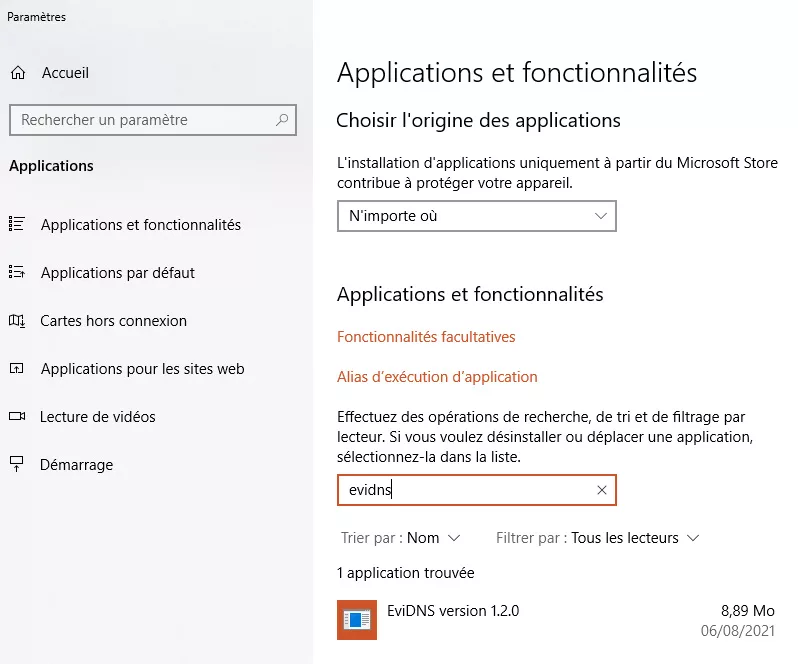
Task: Open the Fonctionnalités facultatives link
Action: (426, 337)
